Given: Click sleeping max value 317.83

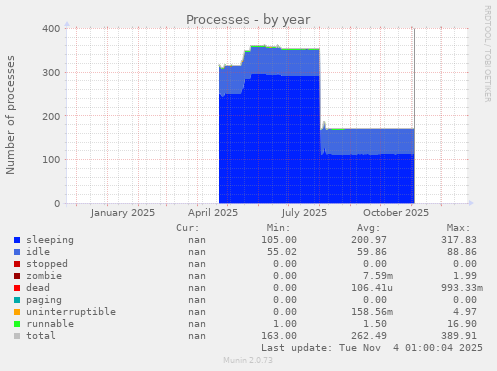Looking at the screenshot, I should (x=459, y=240).
